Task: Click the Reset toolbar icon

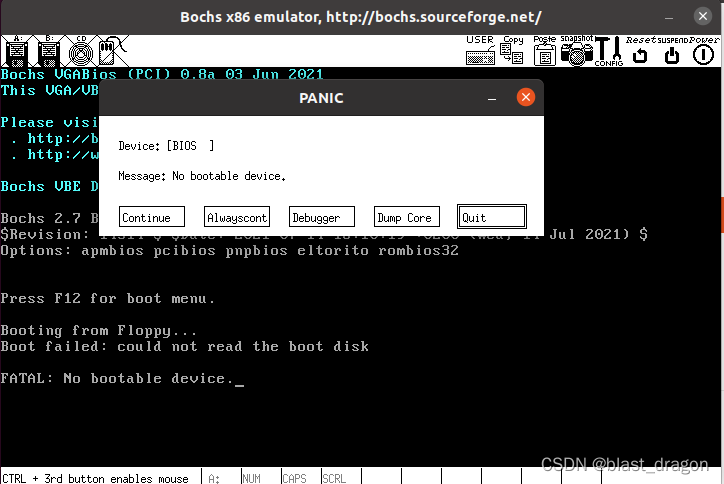Action: 640,51
